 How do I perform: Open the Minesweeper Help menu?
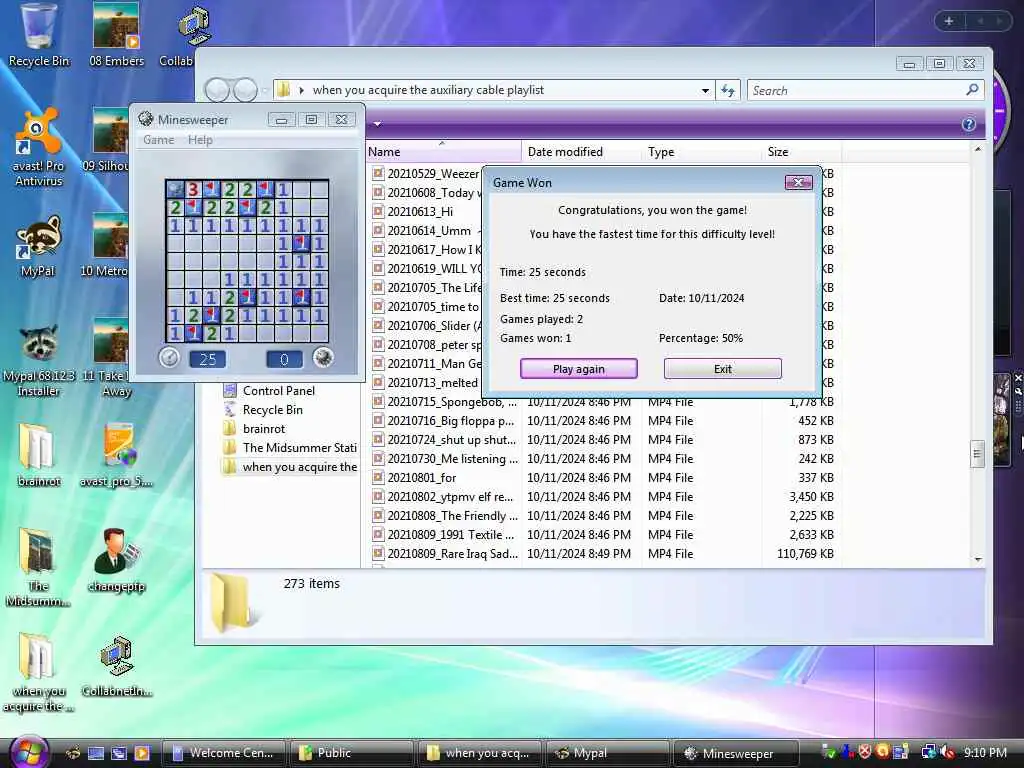[200, 140]
